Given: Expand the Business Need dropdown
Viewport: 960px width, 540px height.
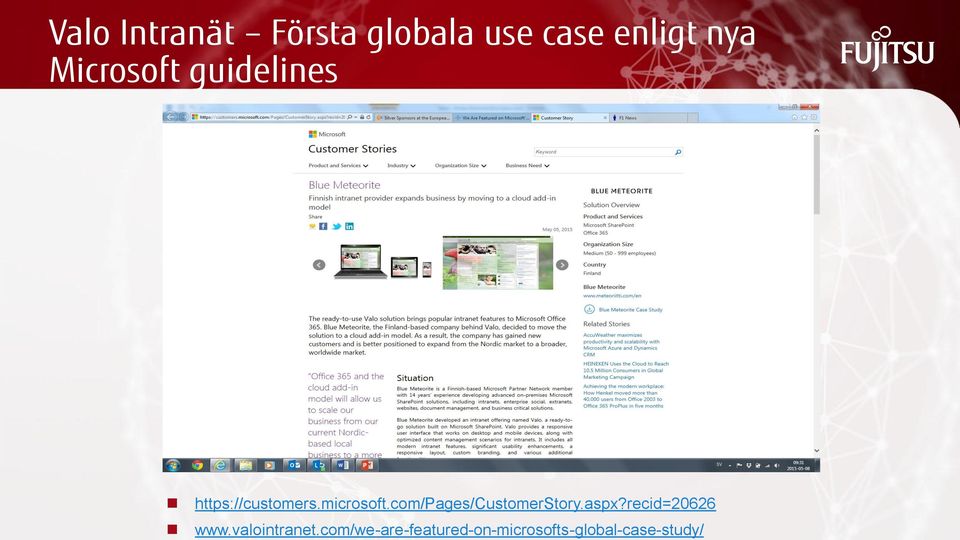Looking at the screenshot, I should [527, 165].
